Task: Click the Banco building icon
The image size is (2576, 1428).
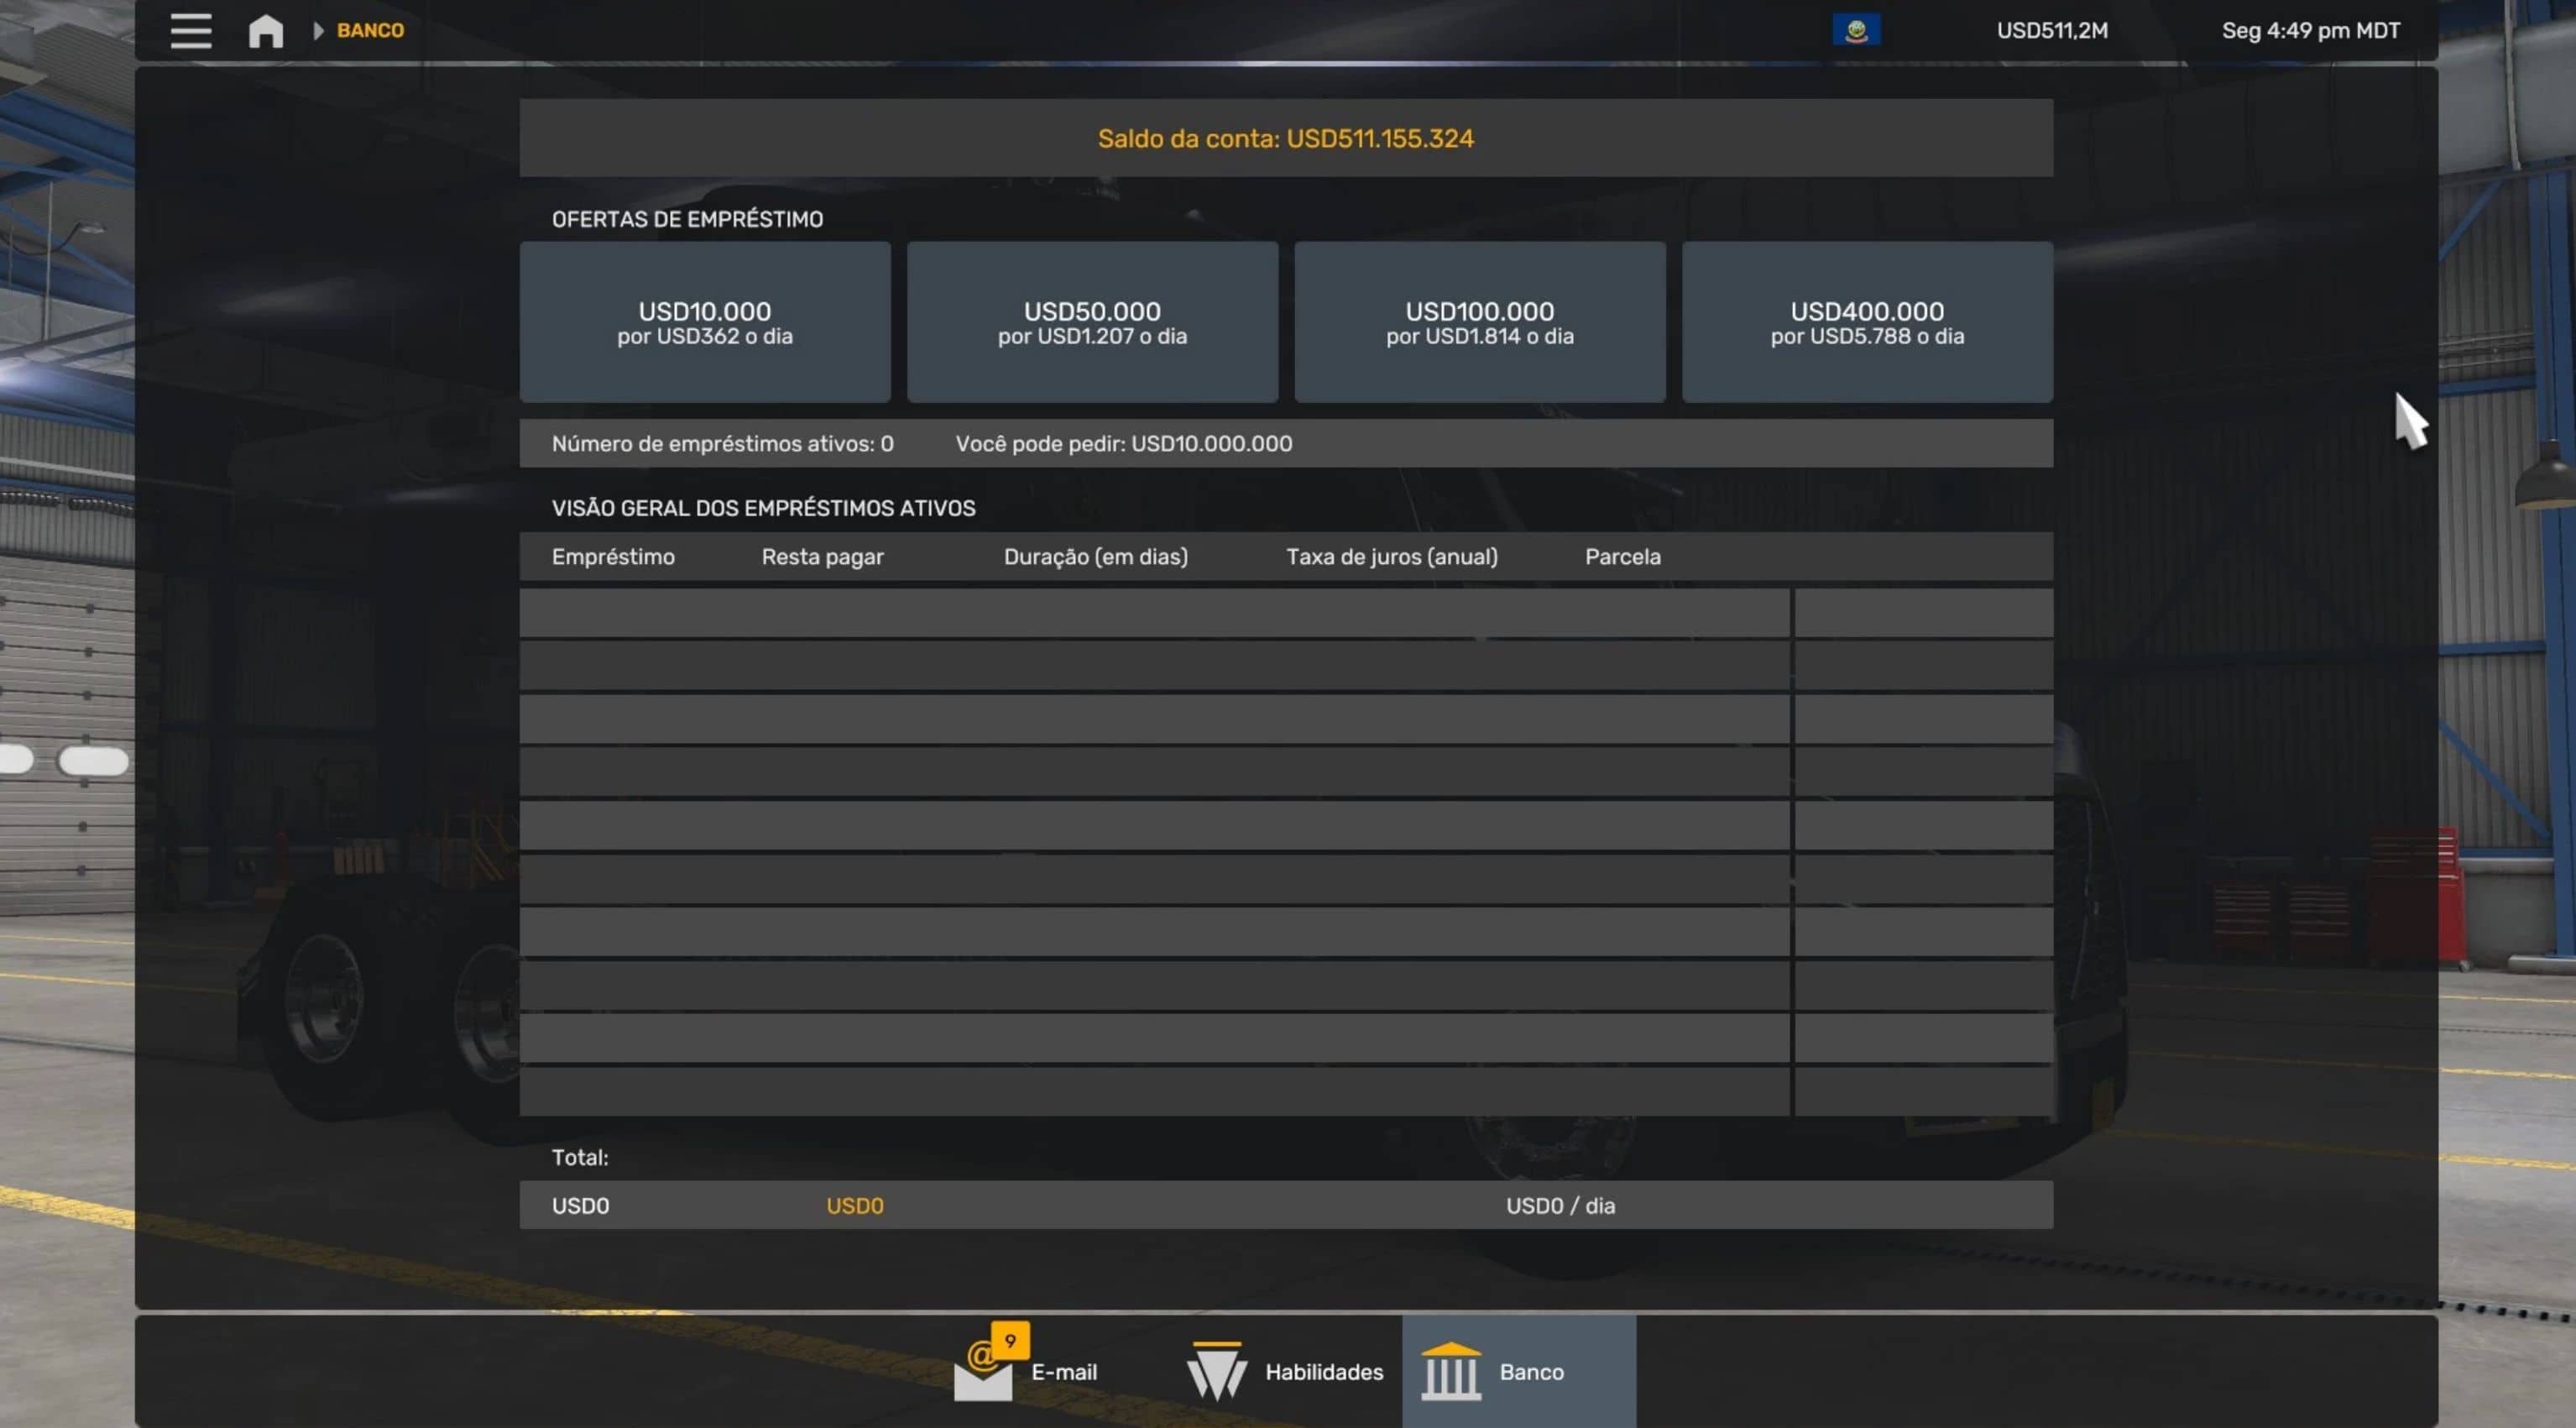Action: 1450,1371
